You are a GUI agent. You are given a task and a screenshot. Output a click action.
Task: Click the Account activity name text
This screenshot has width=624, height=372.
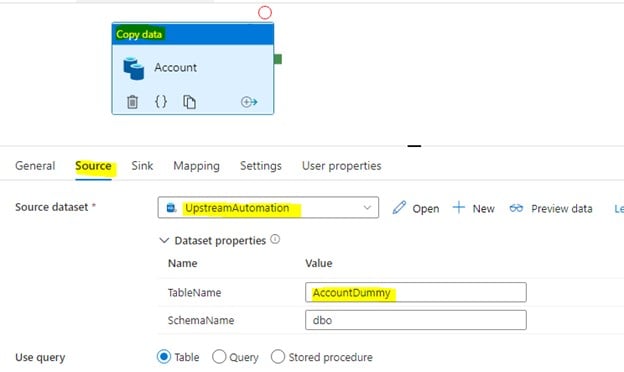click(176, 68)
